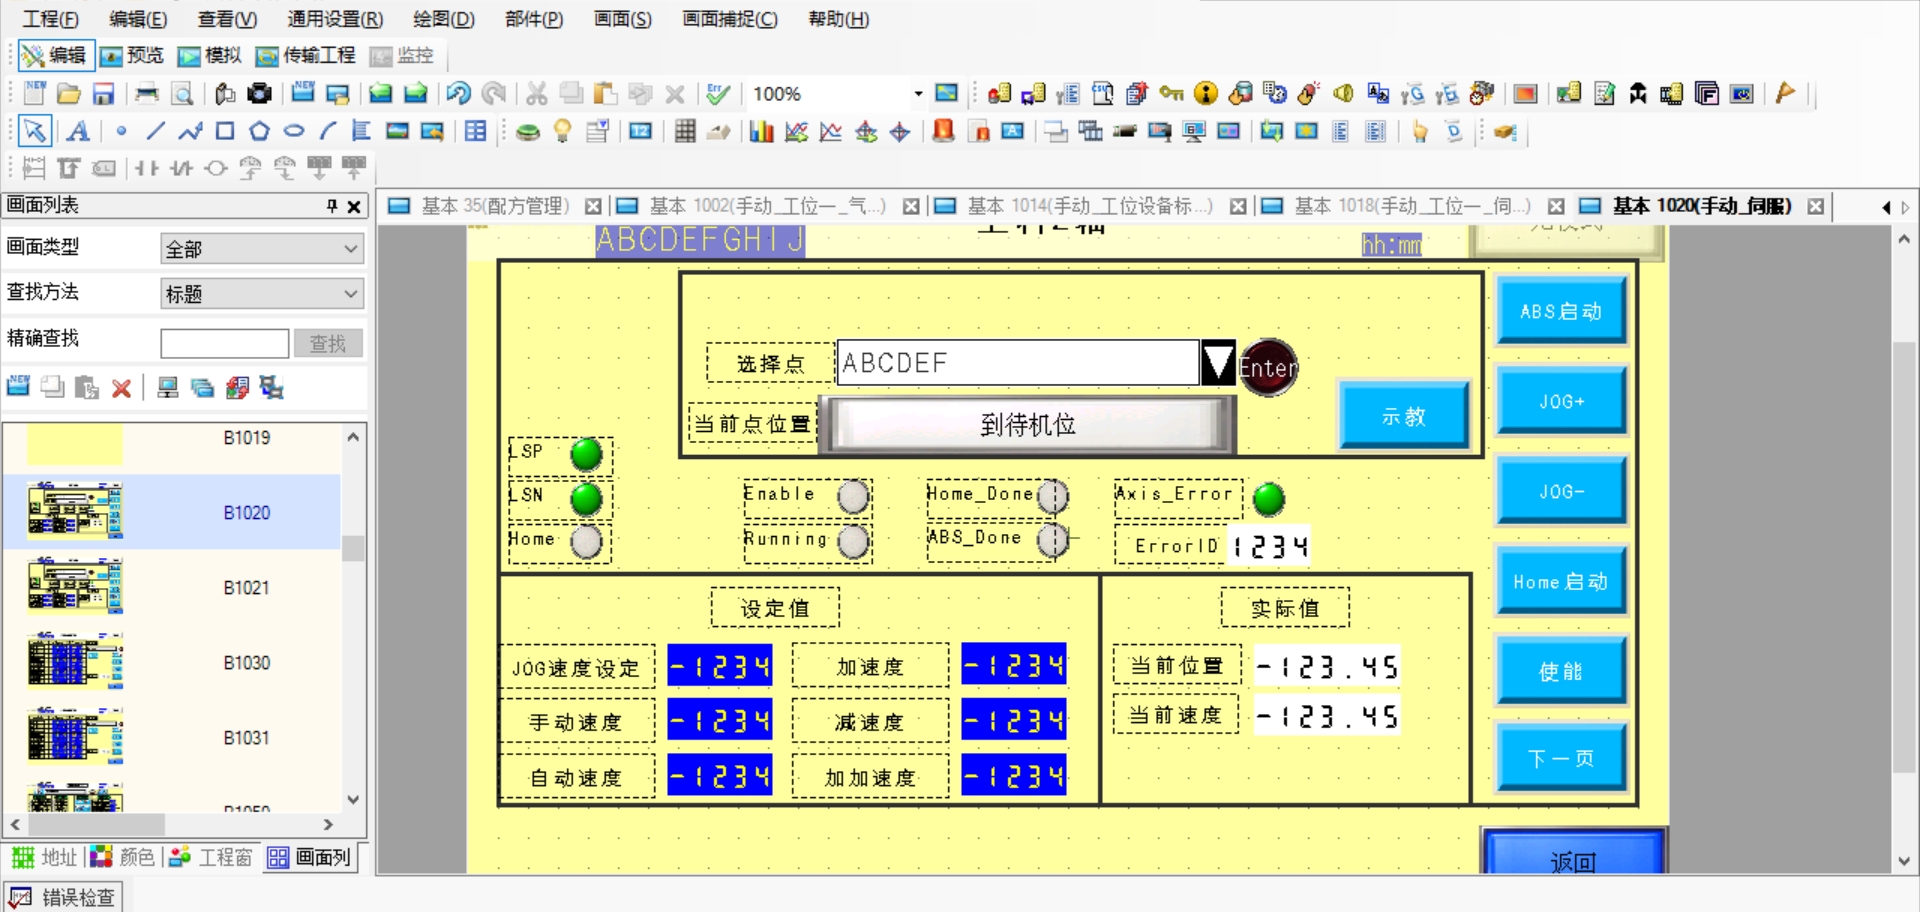Select the arrow pointer selection tool

34,131
